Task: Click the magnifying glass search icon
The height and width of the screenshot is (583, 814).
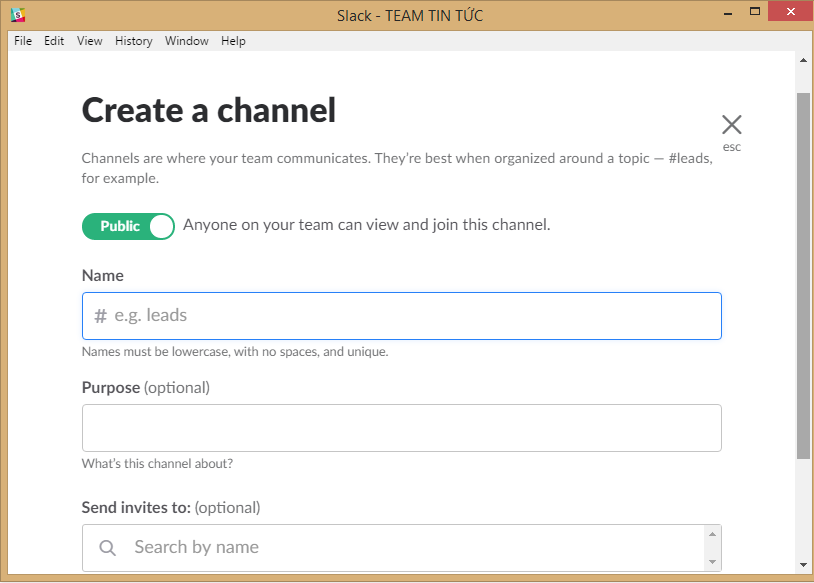Action: (107, 547)
